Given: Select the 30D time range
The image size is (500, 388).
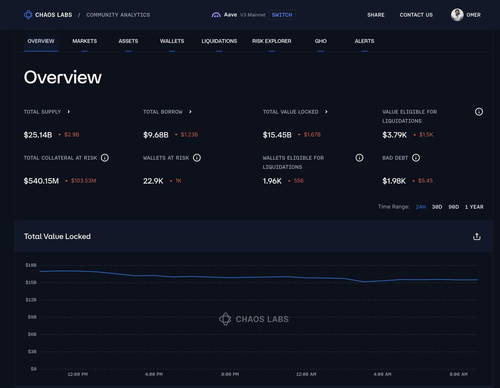Looking at the screenshot, I should 437,207.
